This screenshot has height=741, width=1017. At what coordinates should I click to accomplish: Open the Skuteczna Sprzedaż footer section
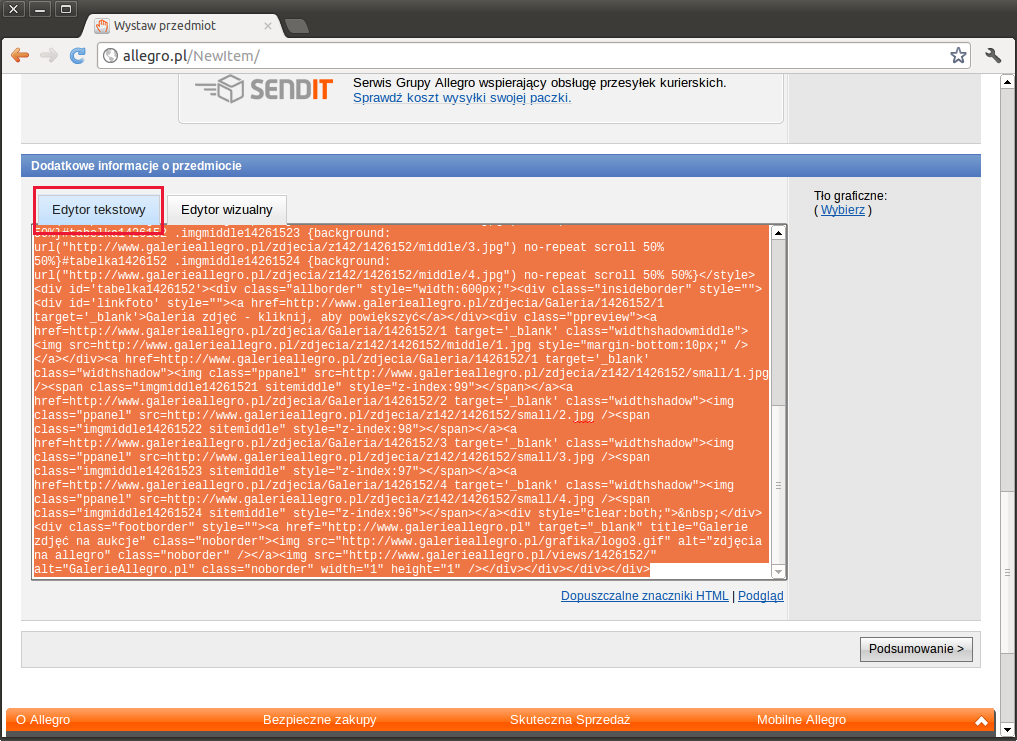coord(570,720)
